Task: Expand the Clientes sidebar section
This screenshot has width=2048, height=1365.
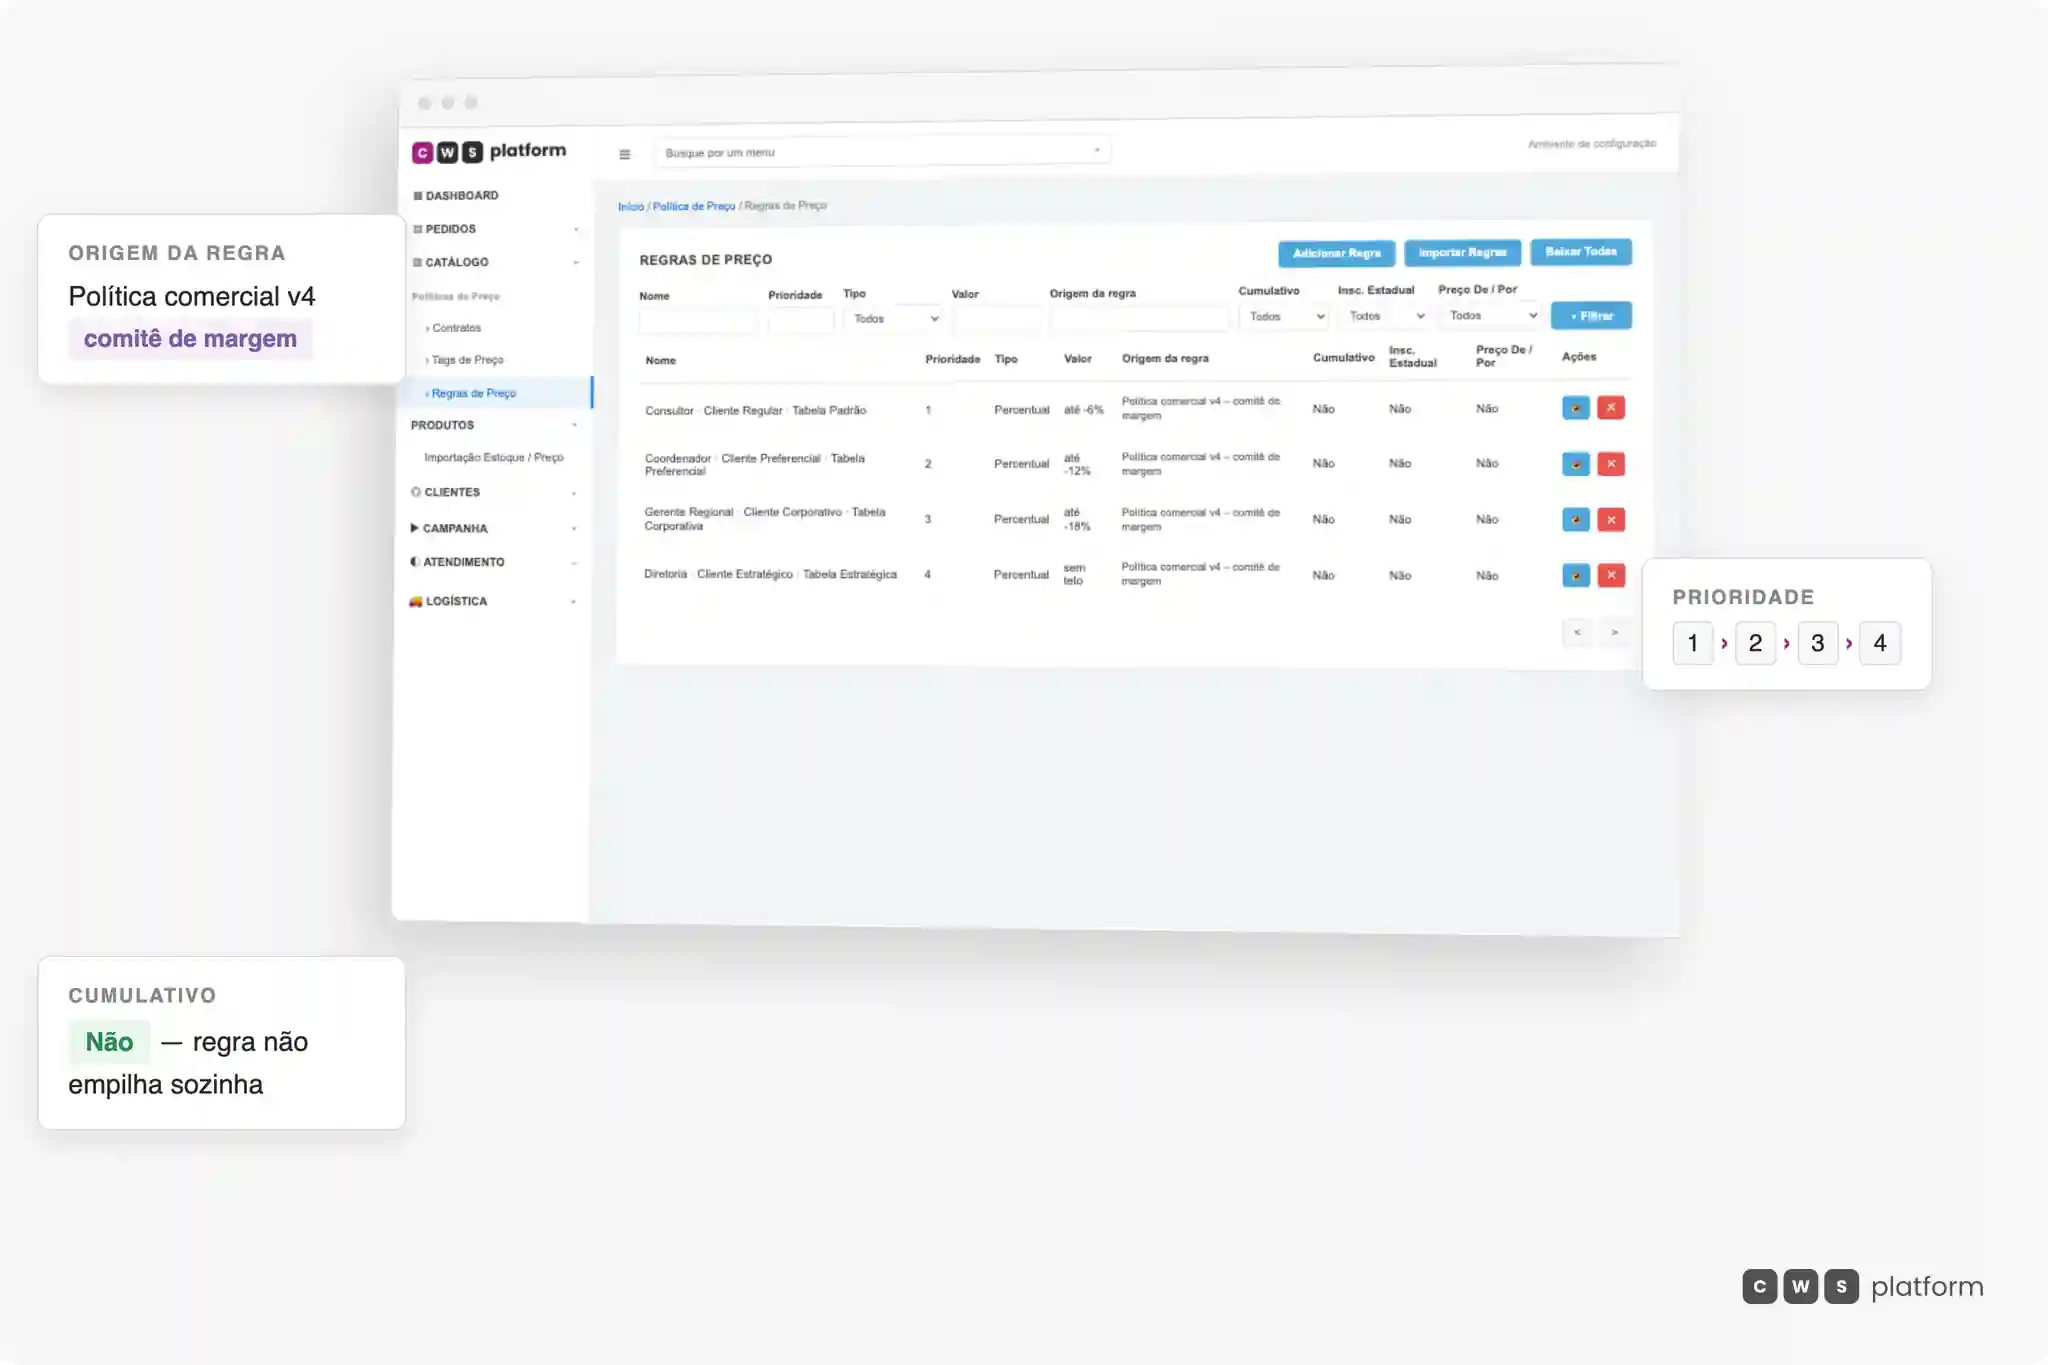Action: pos(494,492)
